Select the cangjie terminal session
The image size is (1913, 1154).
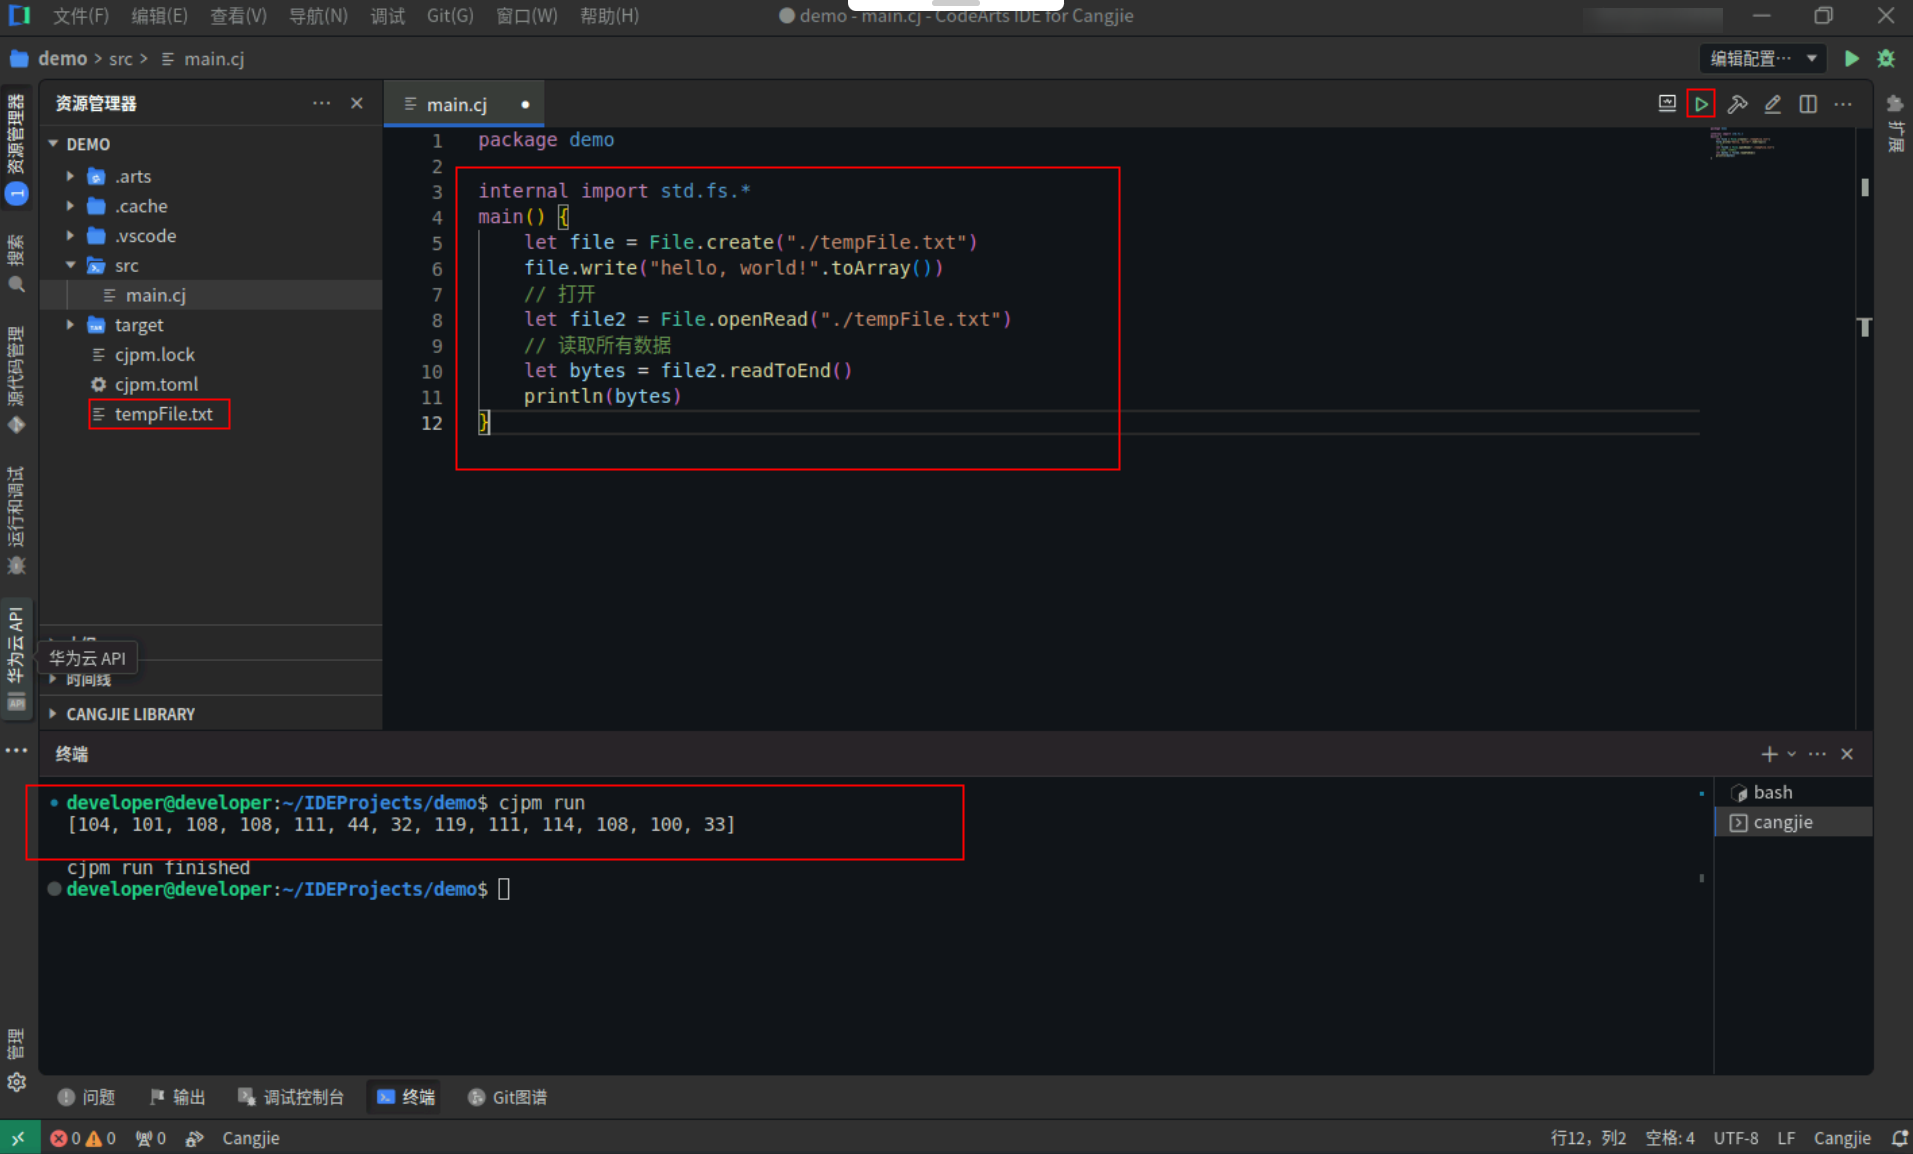click(x=1793, y=822)
